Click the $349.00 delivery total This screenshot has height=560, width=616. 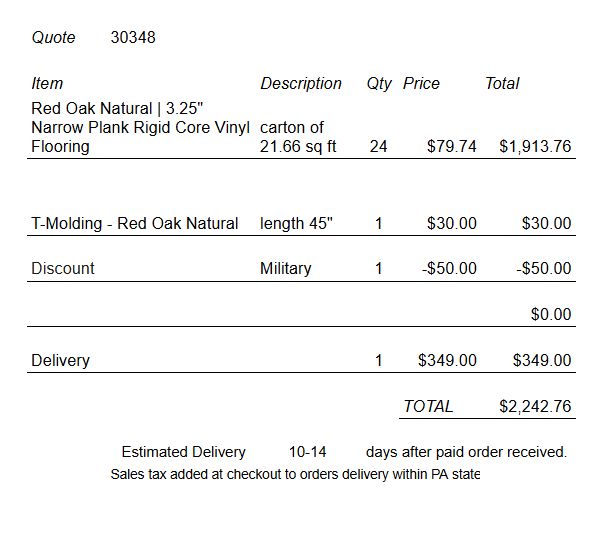(542, 360)
